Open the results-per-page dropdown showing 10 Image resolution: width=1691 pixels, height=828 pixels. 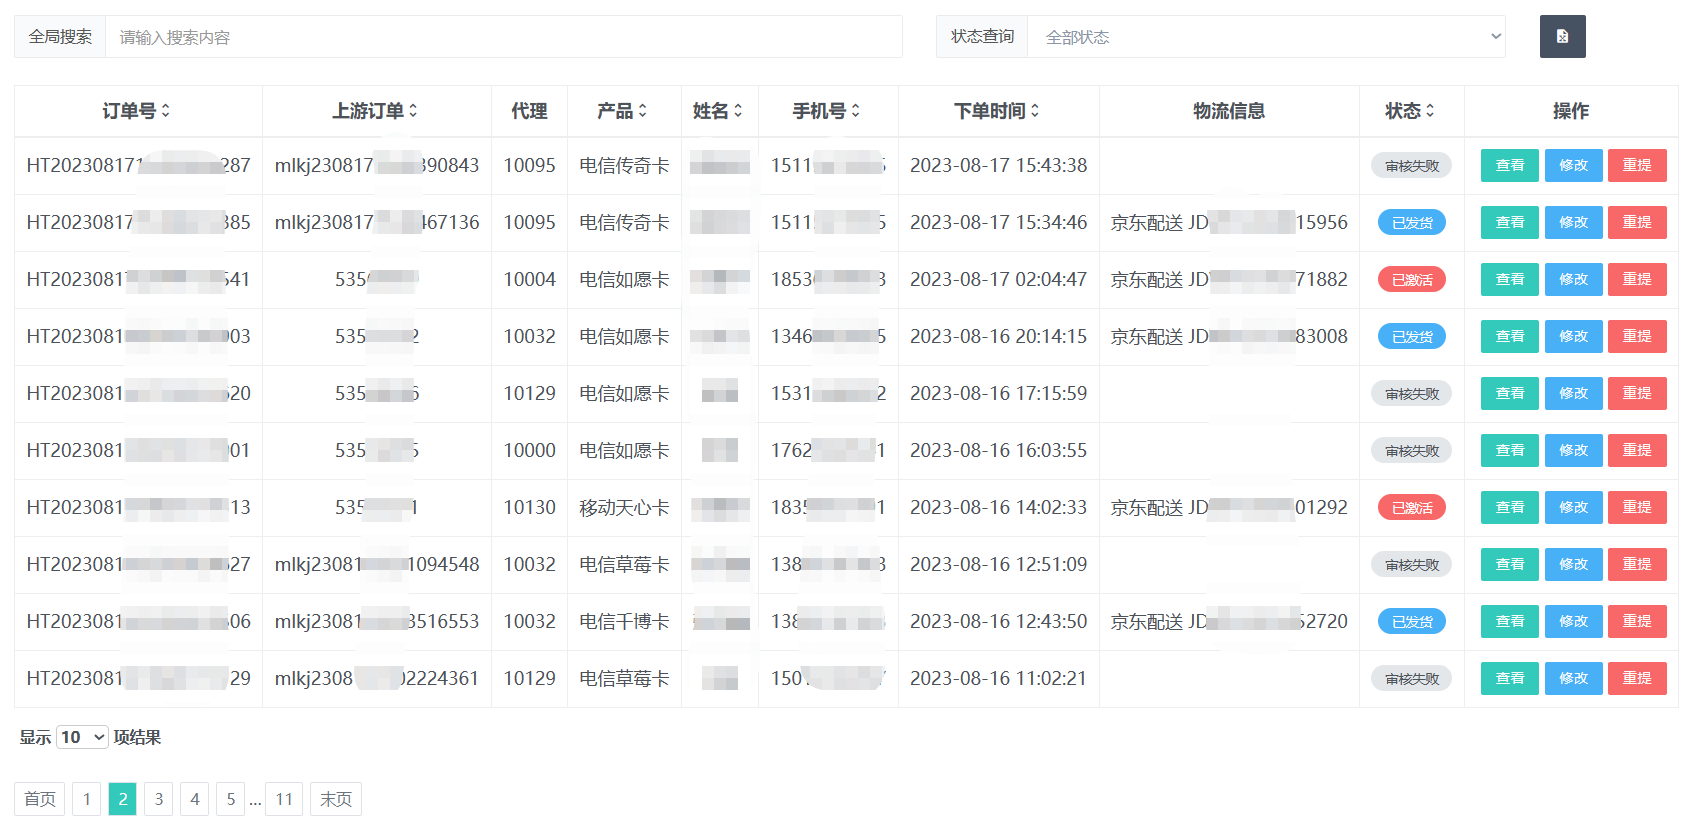click(82, 737)
